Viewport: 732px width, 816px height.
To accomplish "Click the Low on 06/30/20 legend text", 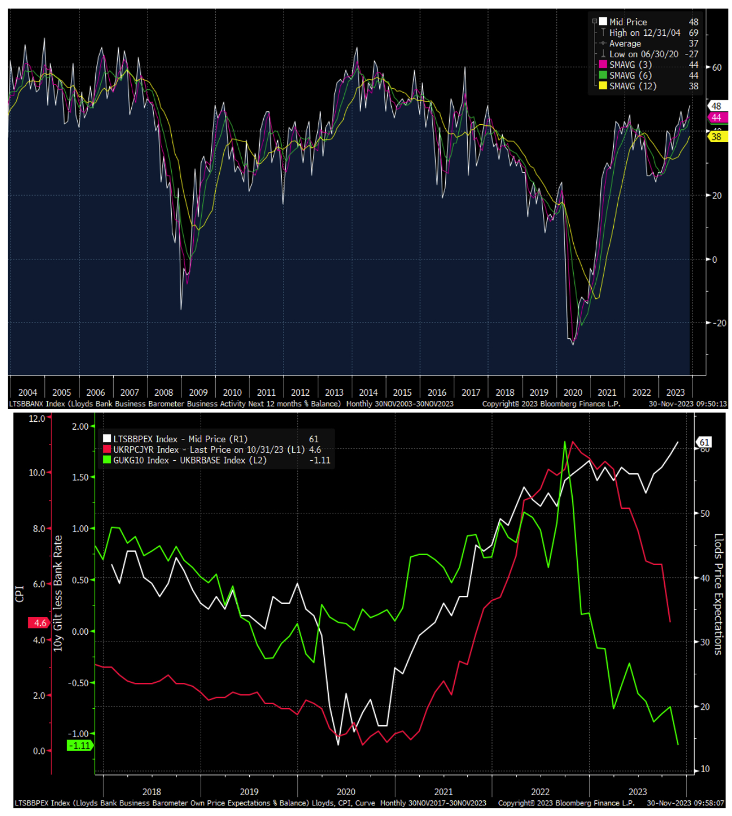I will coord(644,54).
